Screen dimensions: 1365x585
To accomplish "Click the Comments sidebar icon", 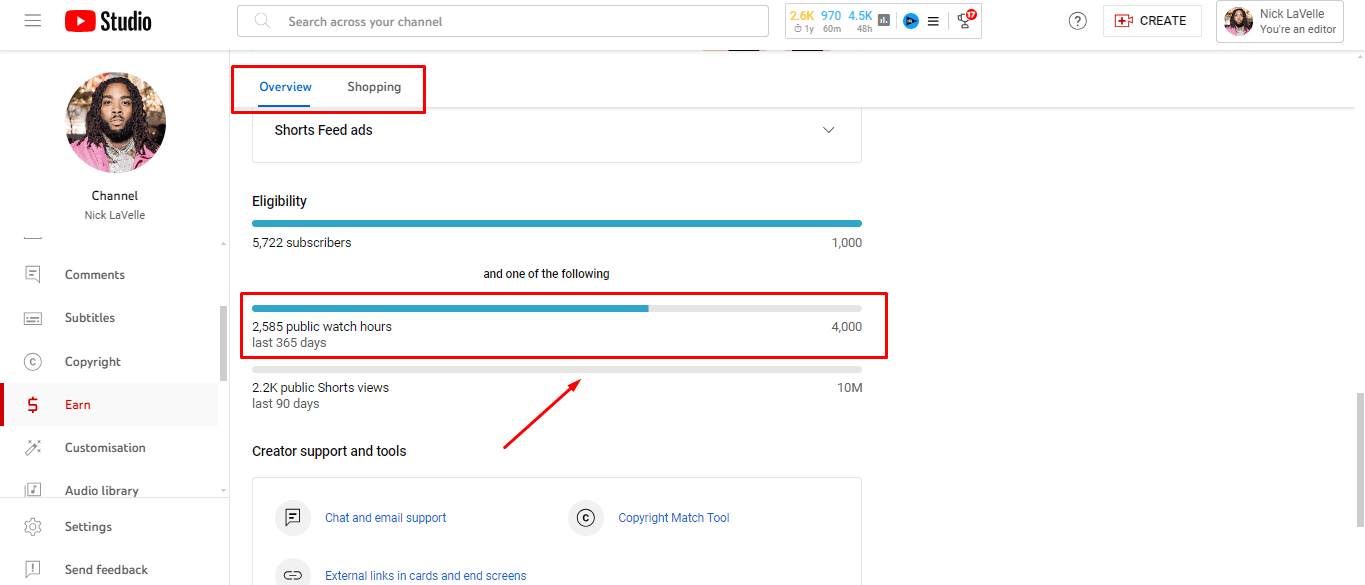I will point(33,274).
